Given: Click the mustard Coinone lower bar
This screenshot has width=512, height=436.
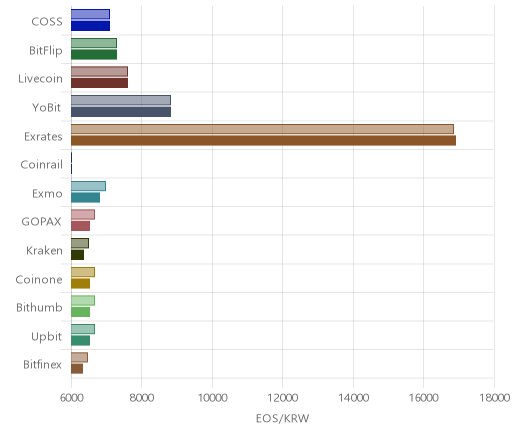Looking at the screenshot, I should tap(80, 284).
